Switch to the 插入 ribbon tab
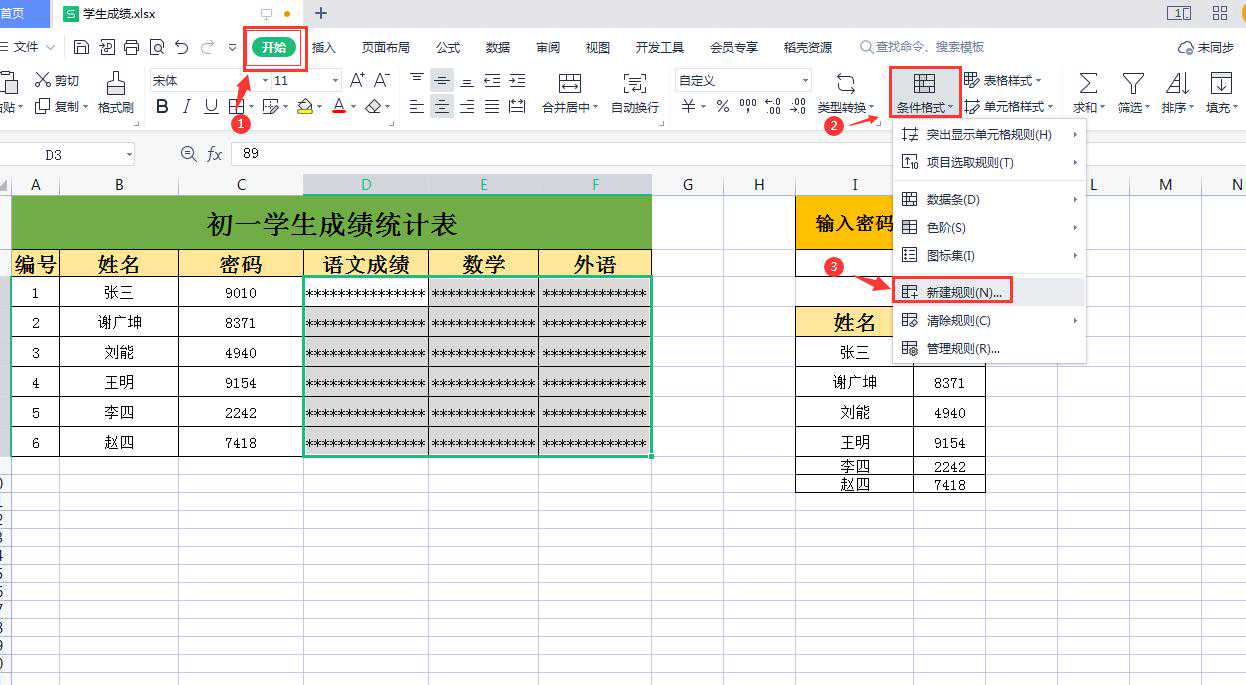 point(324,47)
